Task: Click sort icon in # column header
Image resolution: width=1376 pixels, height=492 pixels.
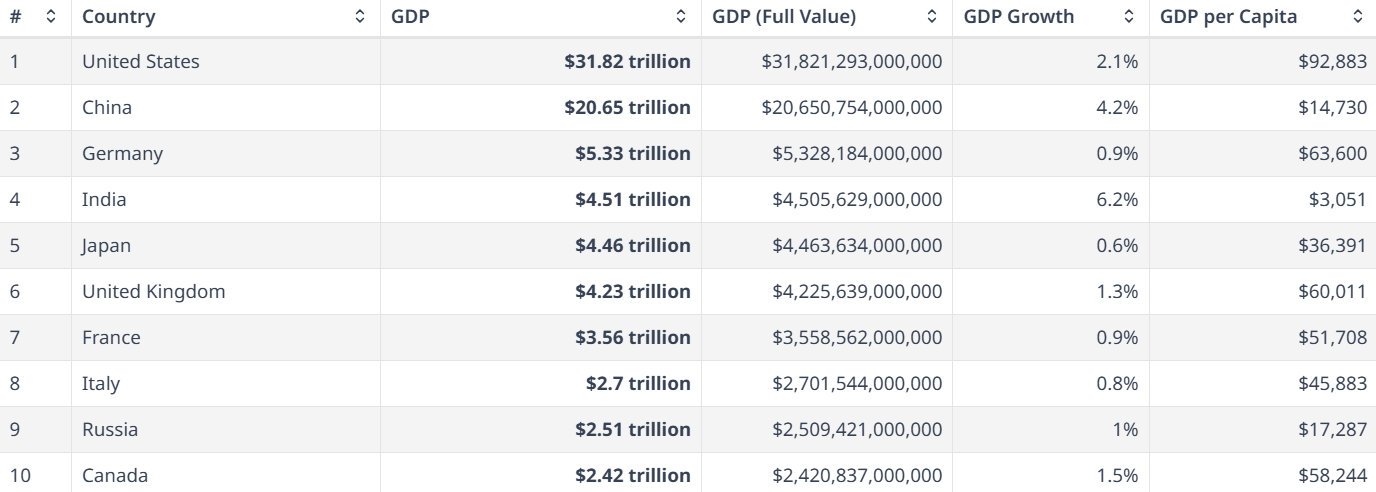Action: pos(51,17)
